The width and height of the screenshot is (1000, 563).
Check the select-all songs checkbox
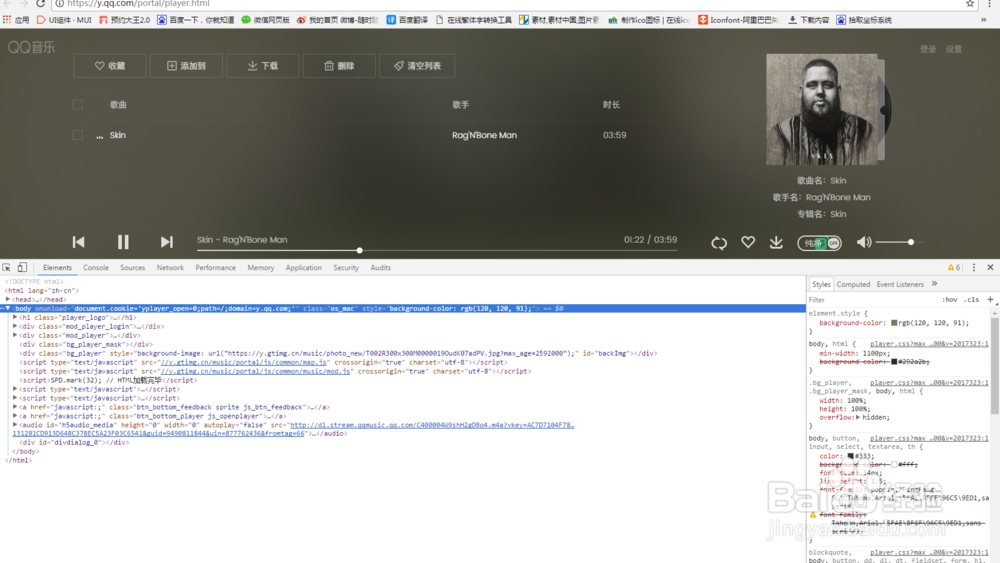[78, 105]
